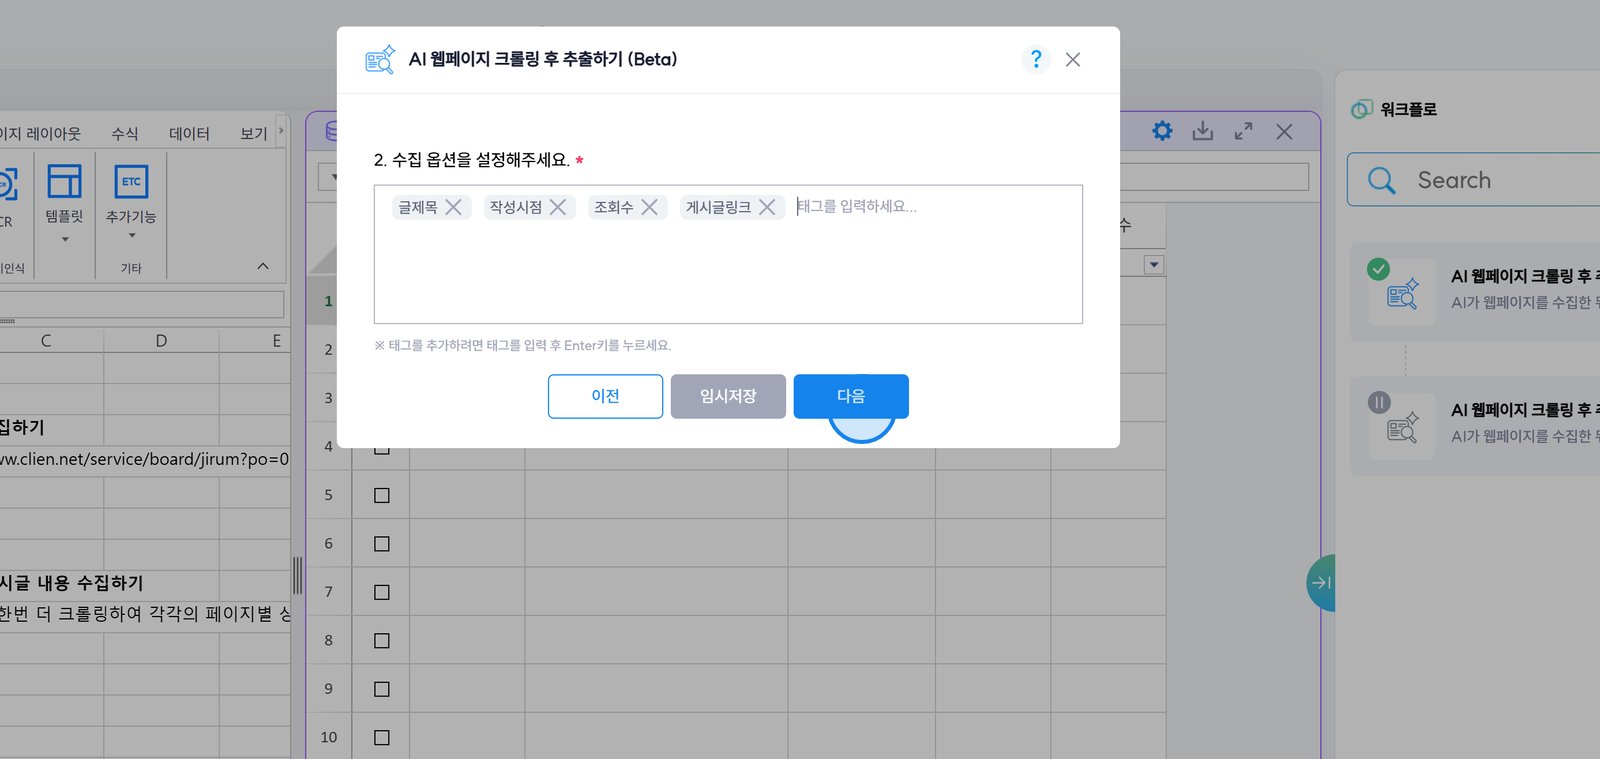This screenshot has width=1600, height=759.
Task: Select the completed crawling workflow card icon
Action: coord(1402,293)
